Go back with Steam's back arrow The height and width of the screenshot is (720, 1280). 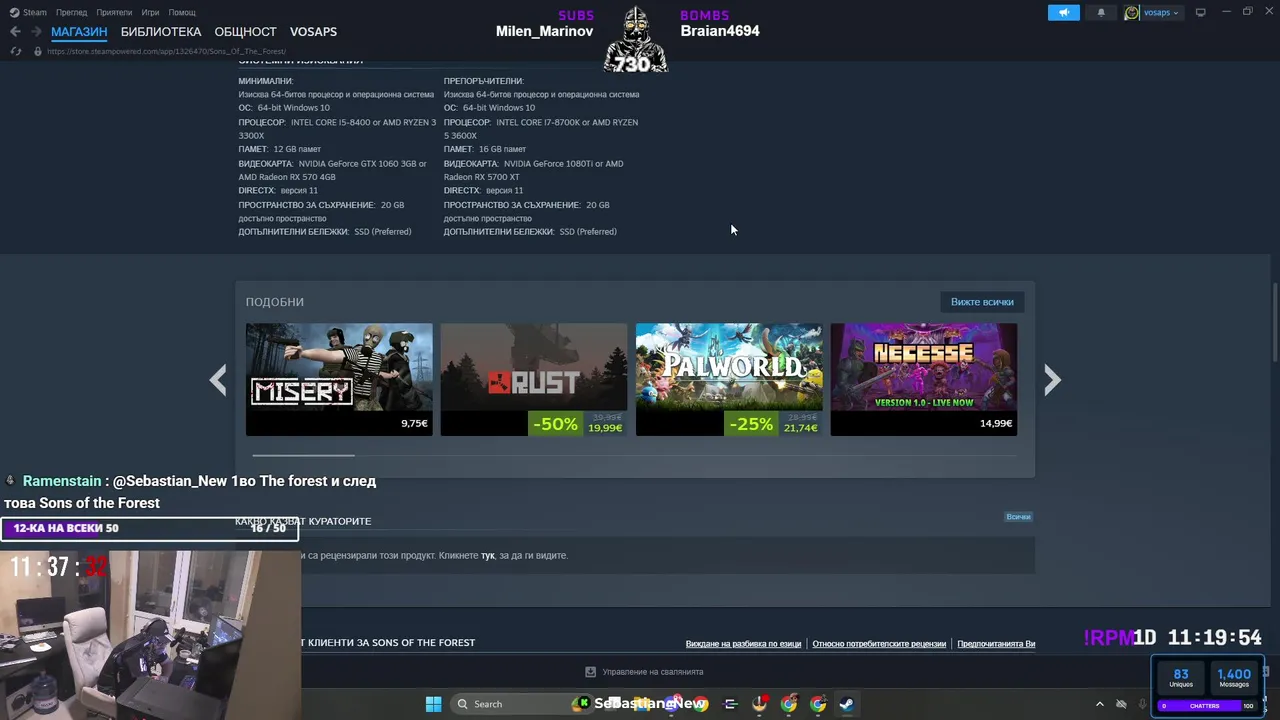(15, 32)
